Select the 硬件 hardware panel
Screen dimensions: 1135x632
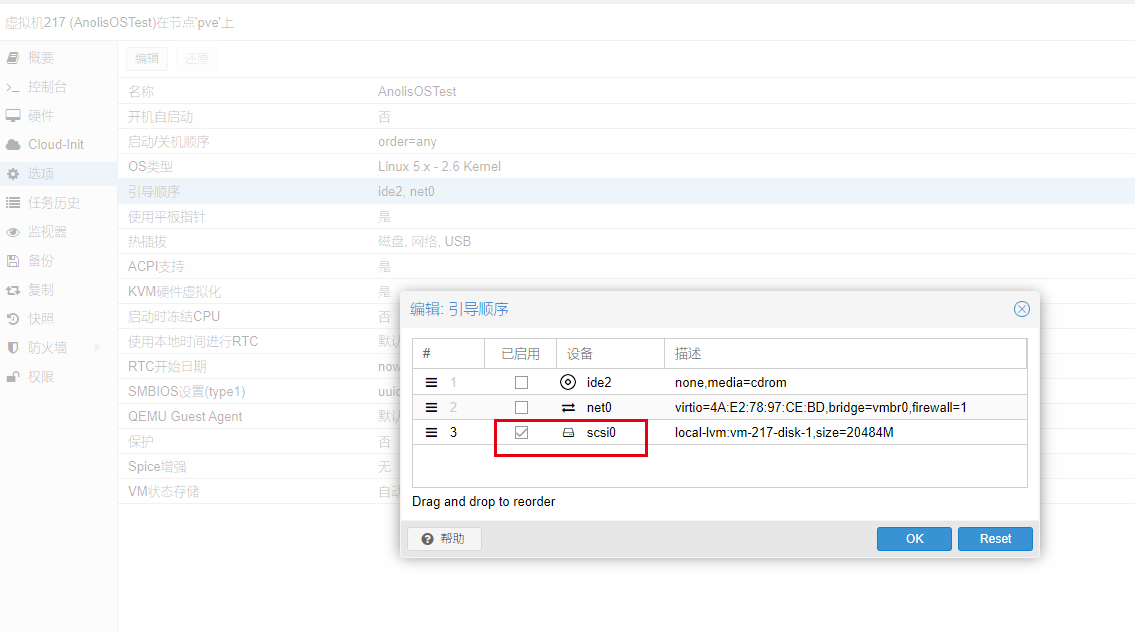(x=43, y=115)
